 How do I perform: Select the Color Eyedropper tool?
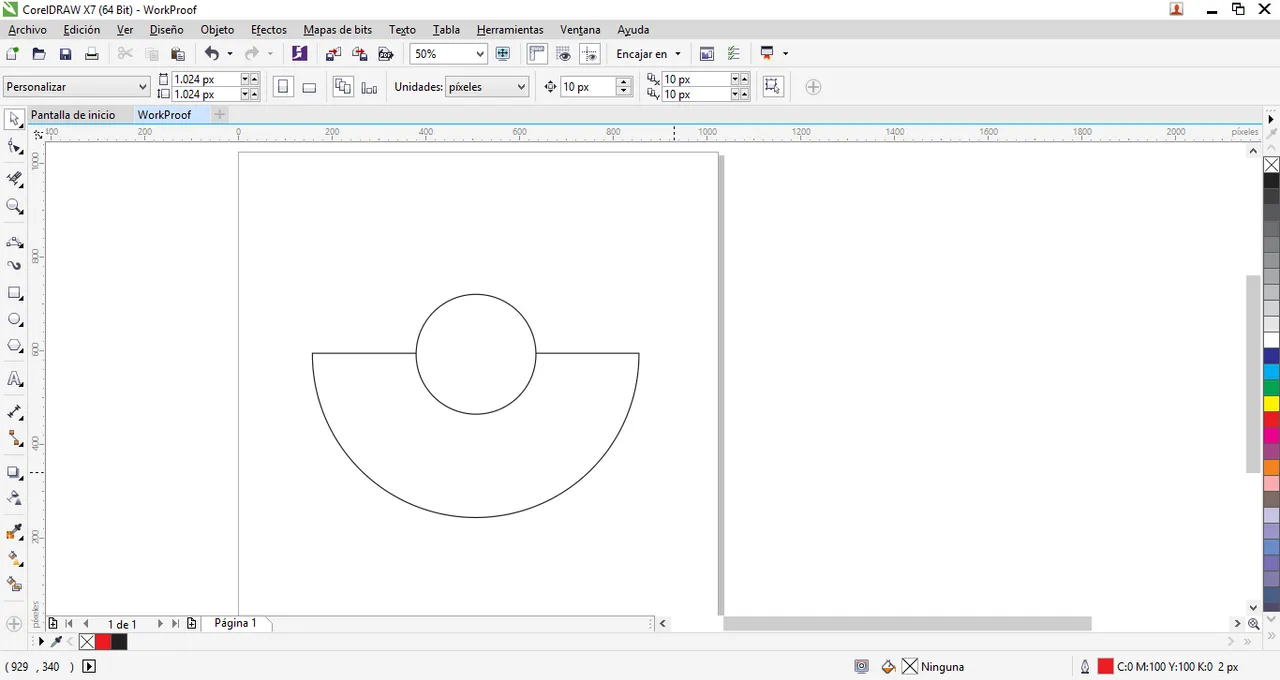(14, 532)
